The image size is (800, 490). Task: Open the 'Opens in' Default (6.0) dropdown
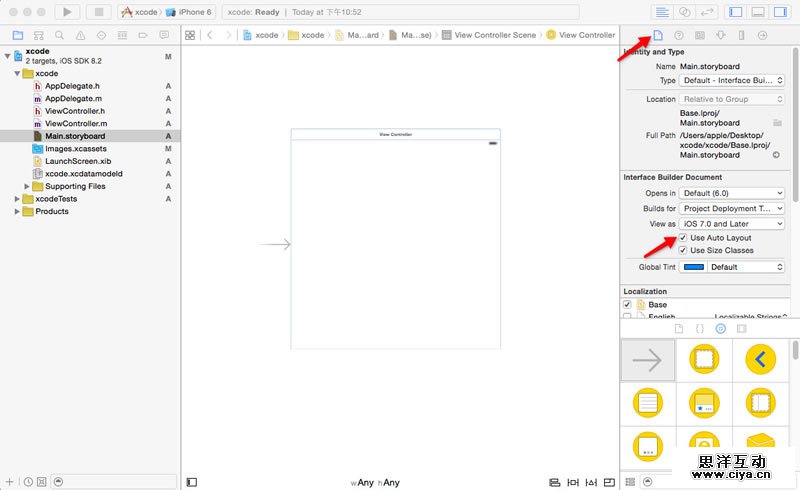731,193
